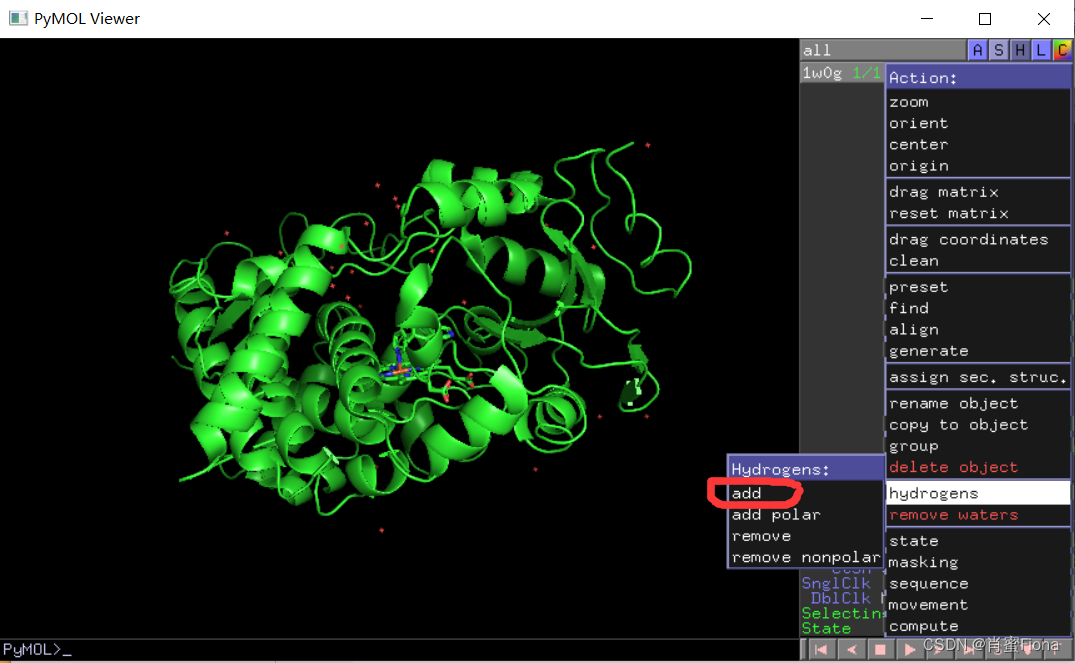1075x663 pixels.
Task: Click the red 'delete object' entry
Action: [978, 466]
